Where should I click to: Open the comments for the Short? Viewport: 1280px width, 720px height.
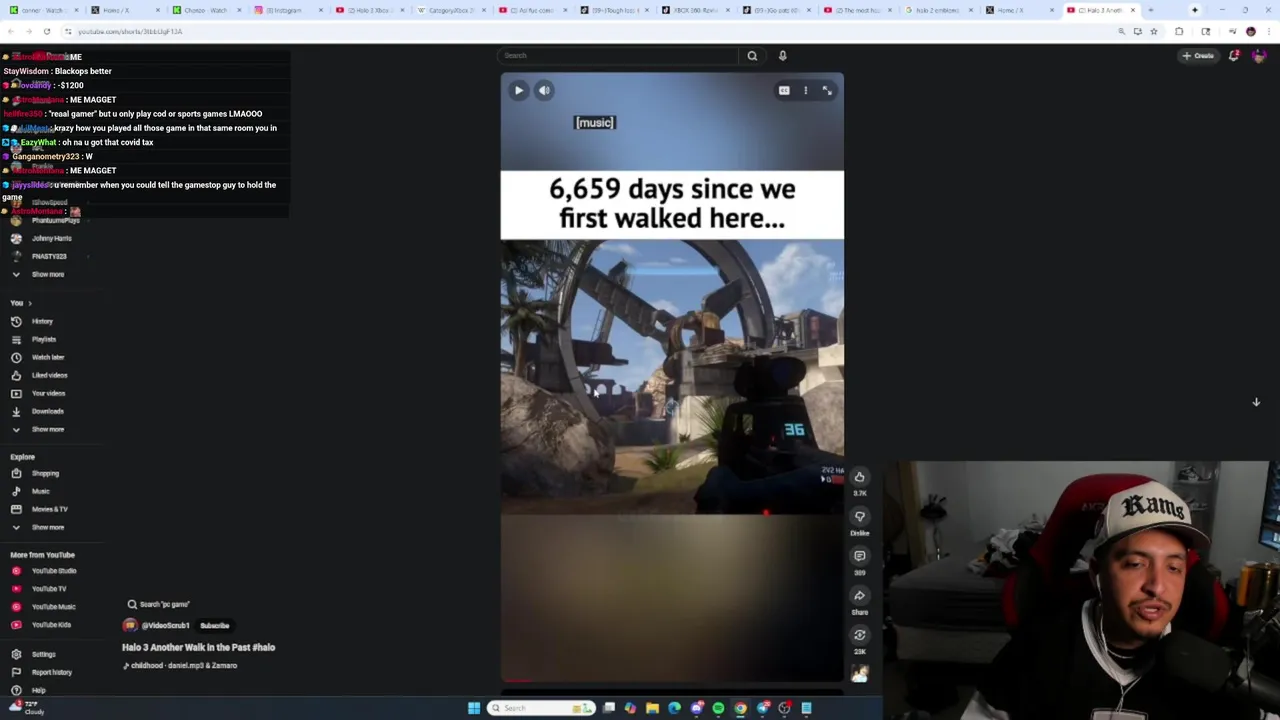click(859, 556)
